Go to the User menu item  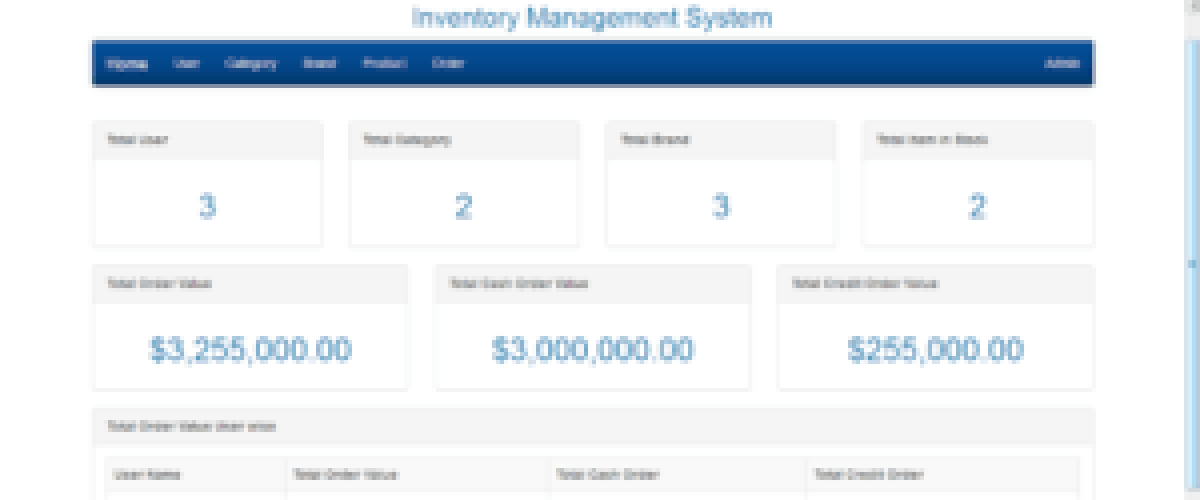(186, 63)
